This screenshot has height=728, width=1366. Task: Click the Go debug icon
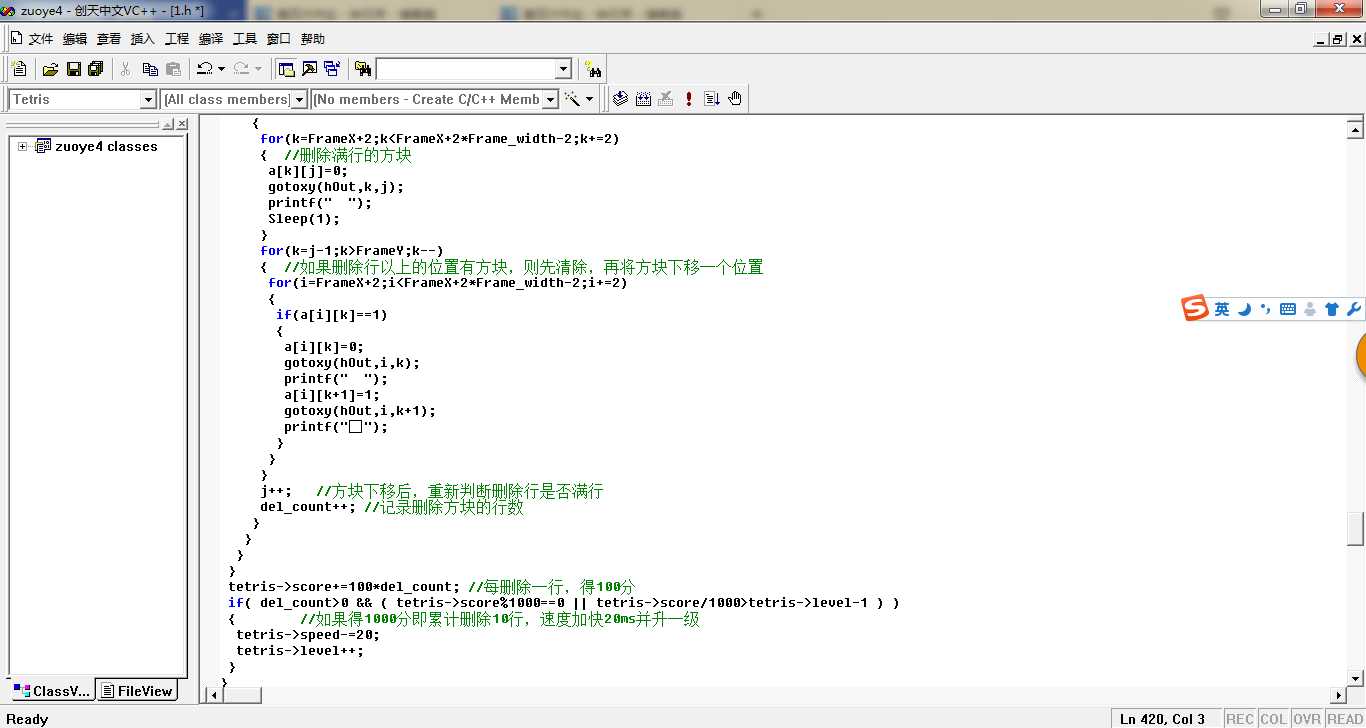pos(712,99)
